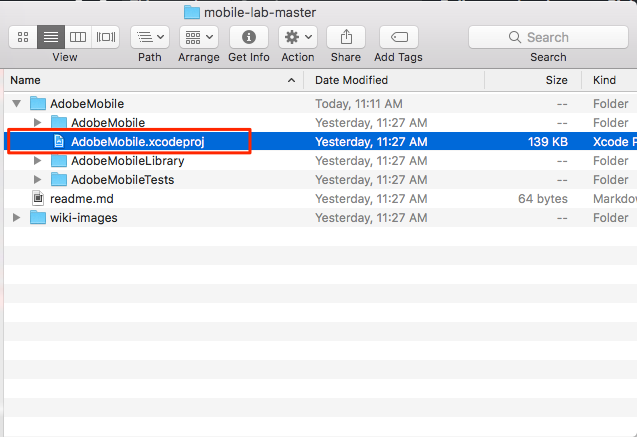The width and height of the screenshot is (637, 437).
Task: Click the mobile-lab-master window title
Action: tap(260, 13)
